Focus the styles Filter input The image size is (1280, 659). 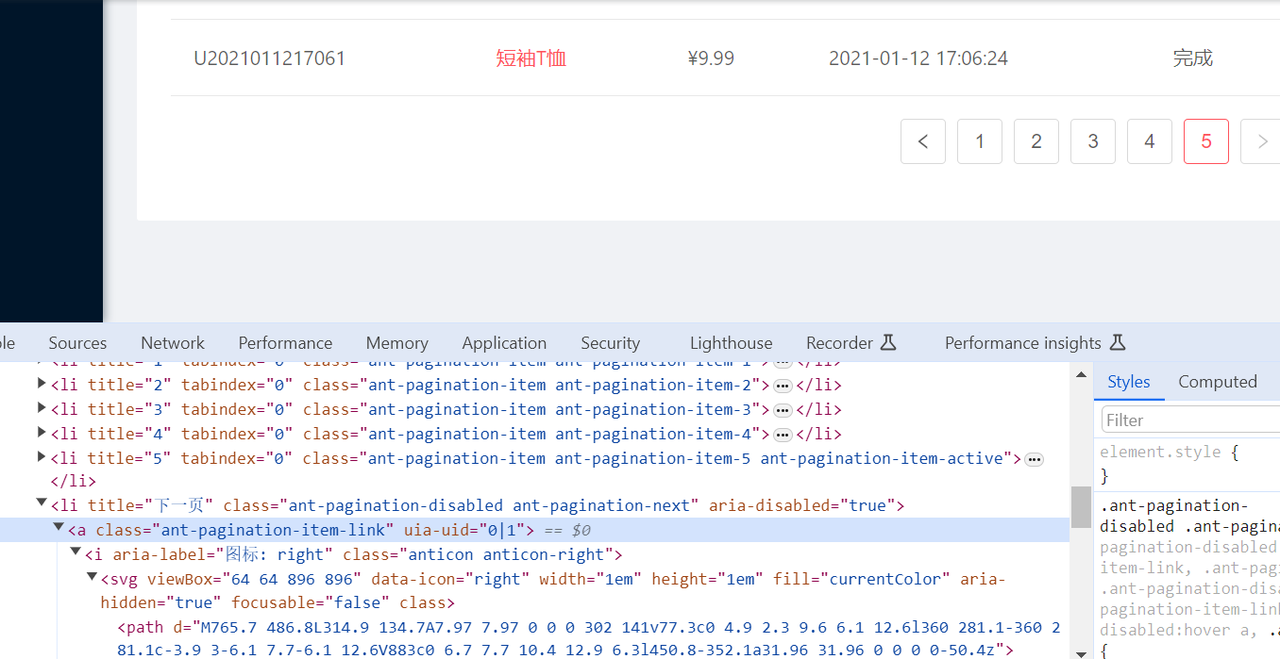tap(1190, 420)
